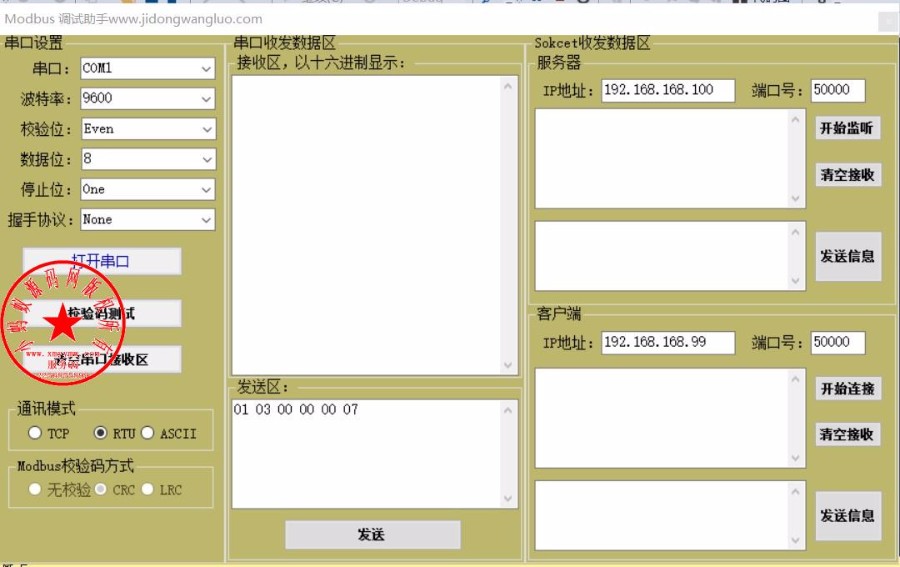Click the 通讯模式 group label
Screen dimensions: 900x567
click(x=46, y=409)
